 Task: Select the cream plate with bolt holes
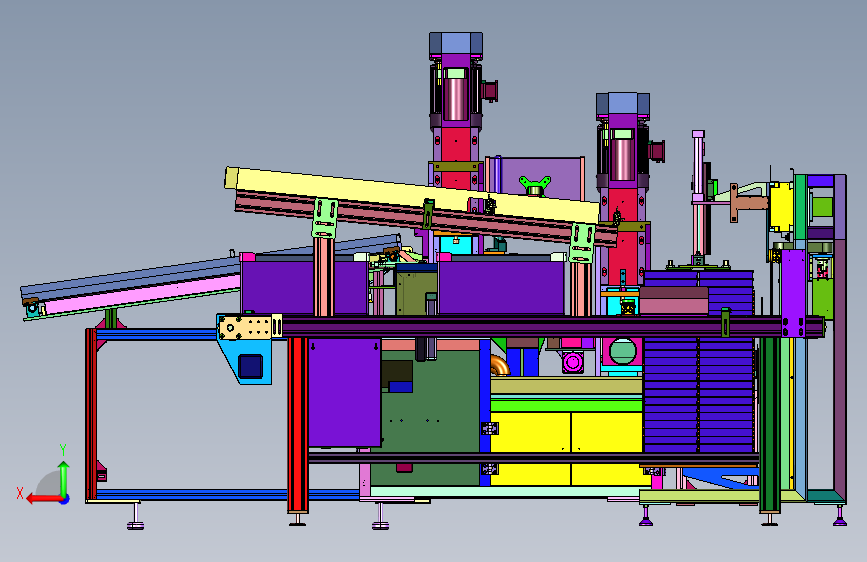click(x=246, y=327)
